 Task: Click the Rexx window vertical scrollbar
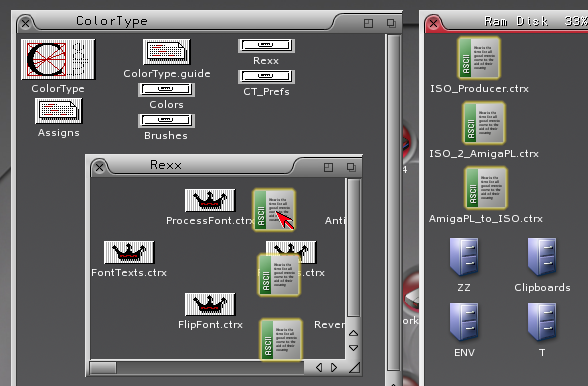pyautogui.click(x=354, y=248)
